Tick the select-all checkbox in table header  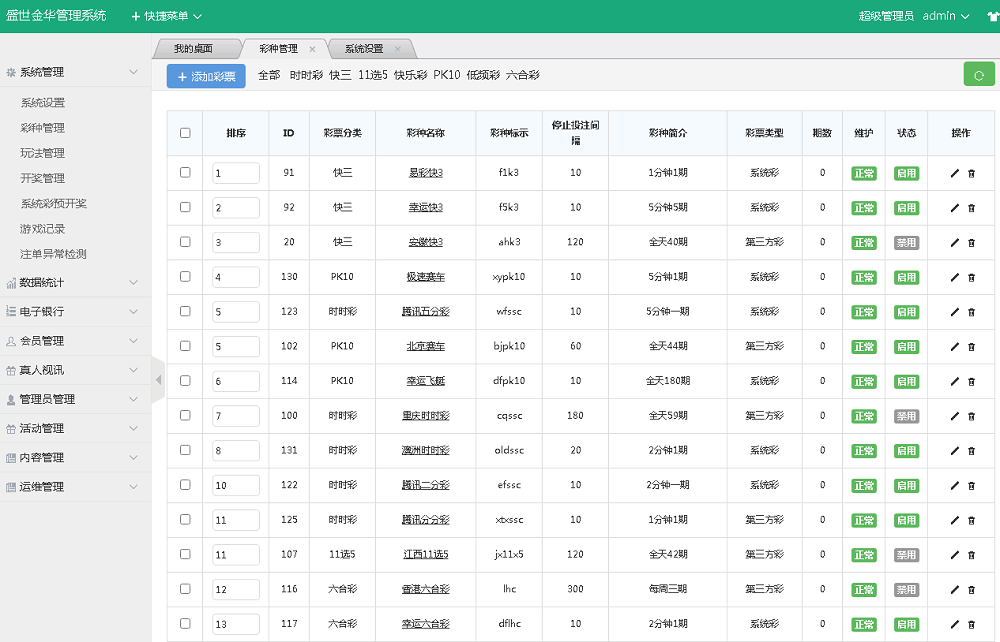point(185,133)
